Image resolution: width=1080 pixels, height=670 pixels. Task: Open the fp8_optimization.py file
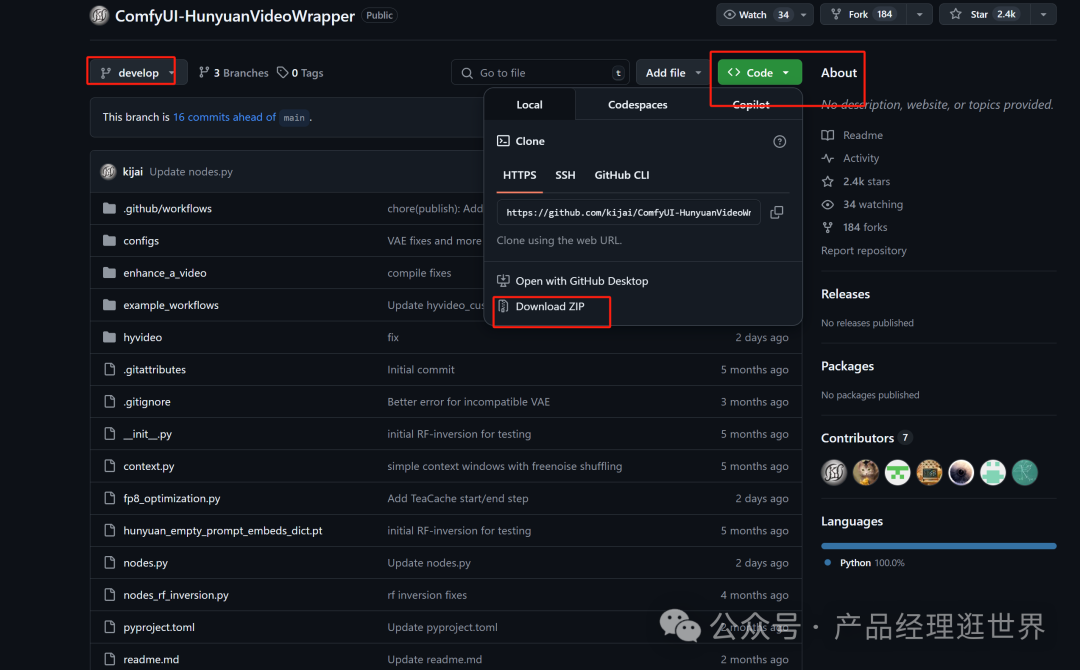172,499
